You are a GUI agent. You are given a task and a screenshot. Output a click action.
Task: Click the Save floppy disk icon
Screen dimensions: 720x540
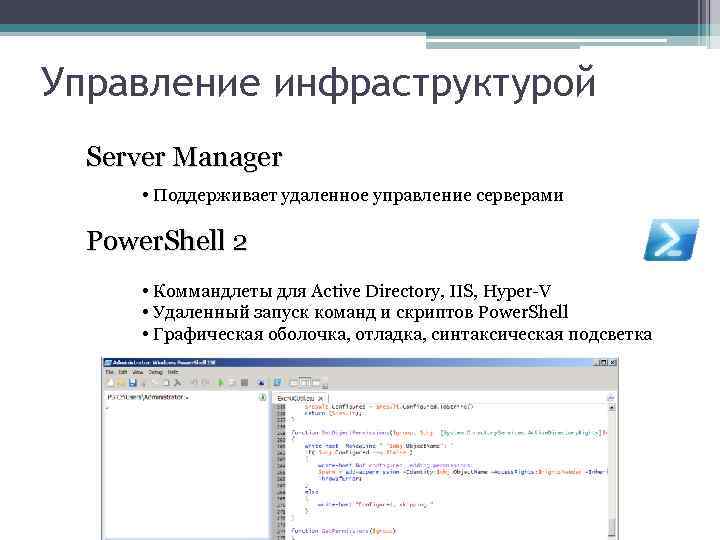click(x=132, y=382)
